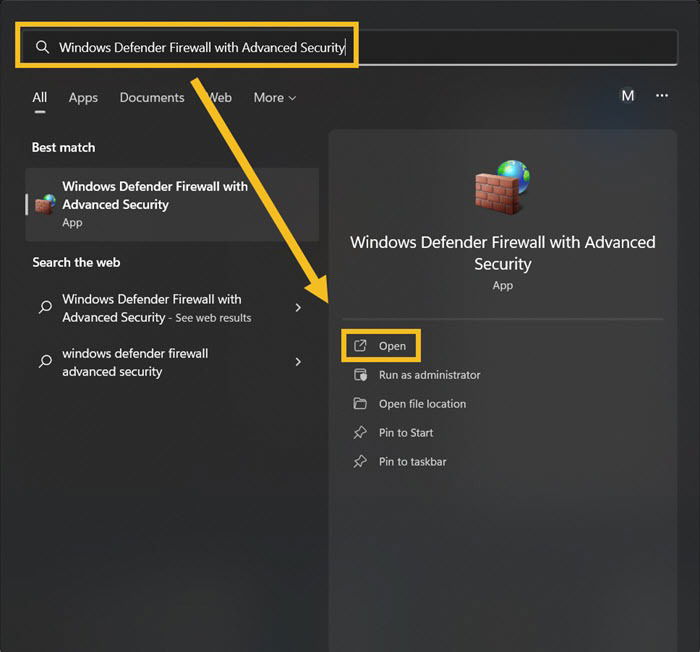Viewport: 700px width, 652px height.
Task: Switch to the Web tab
Action: (x=220, y=97)
